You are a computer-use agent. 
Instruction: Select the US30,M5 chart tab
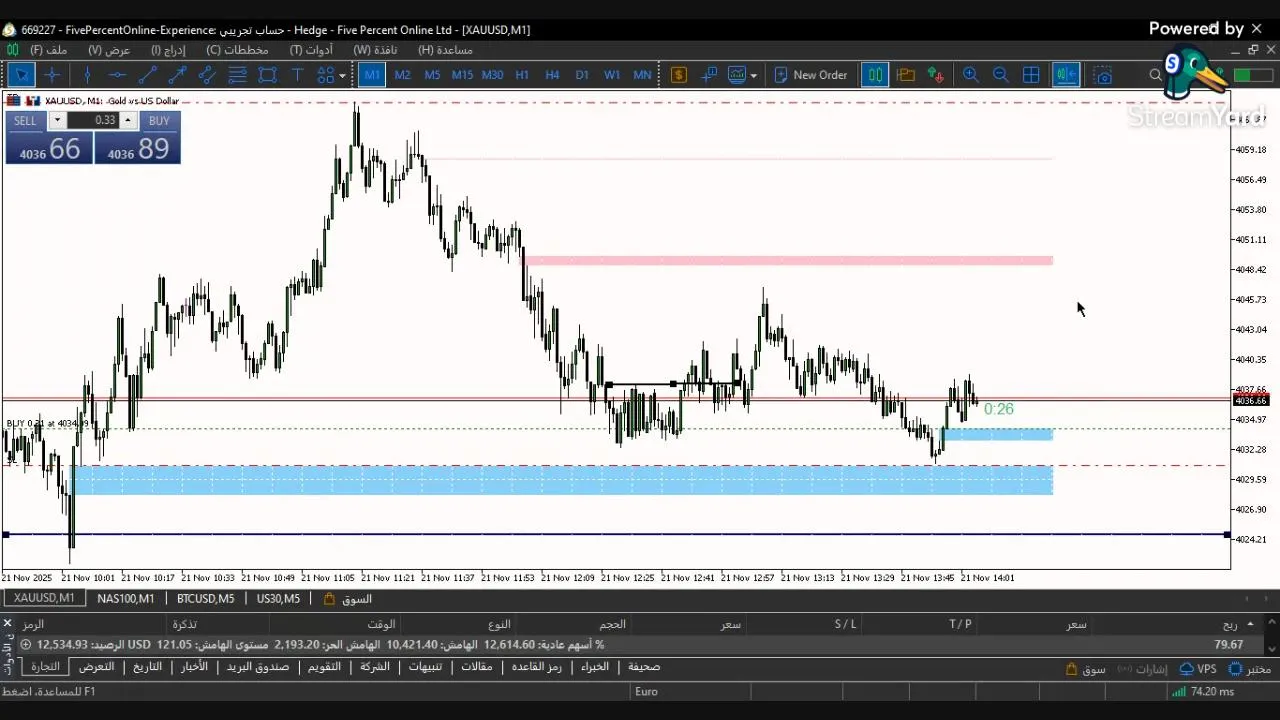pos(278,598)
